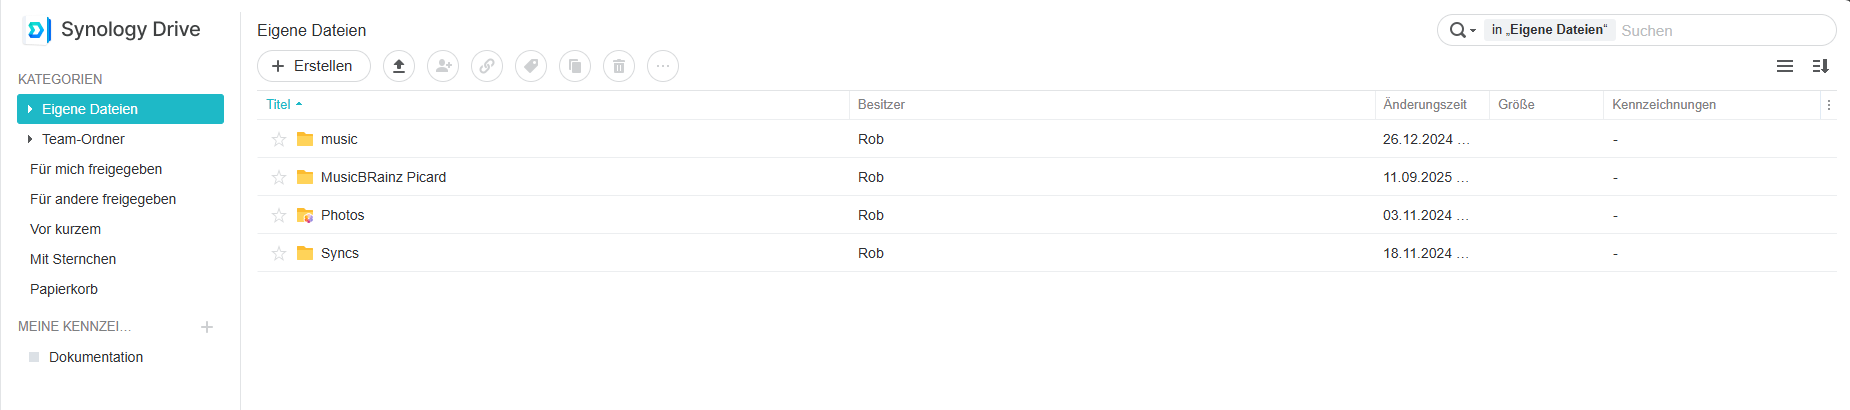
Task: Expand the Team-Ordner tree arrow
Action: pyautogui.click(x=30, y=139)
